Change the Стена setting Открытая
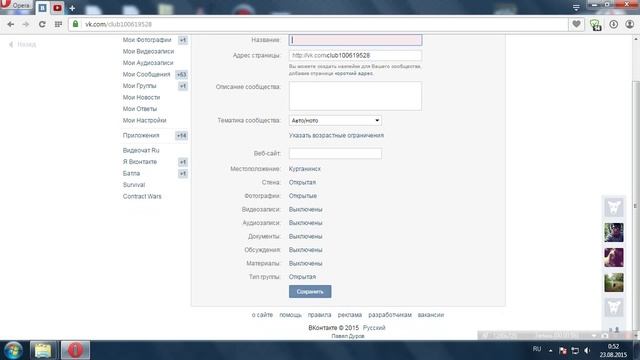The width and height of the screenshot is (640, 360). [x=302, y=182]
